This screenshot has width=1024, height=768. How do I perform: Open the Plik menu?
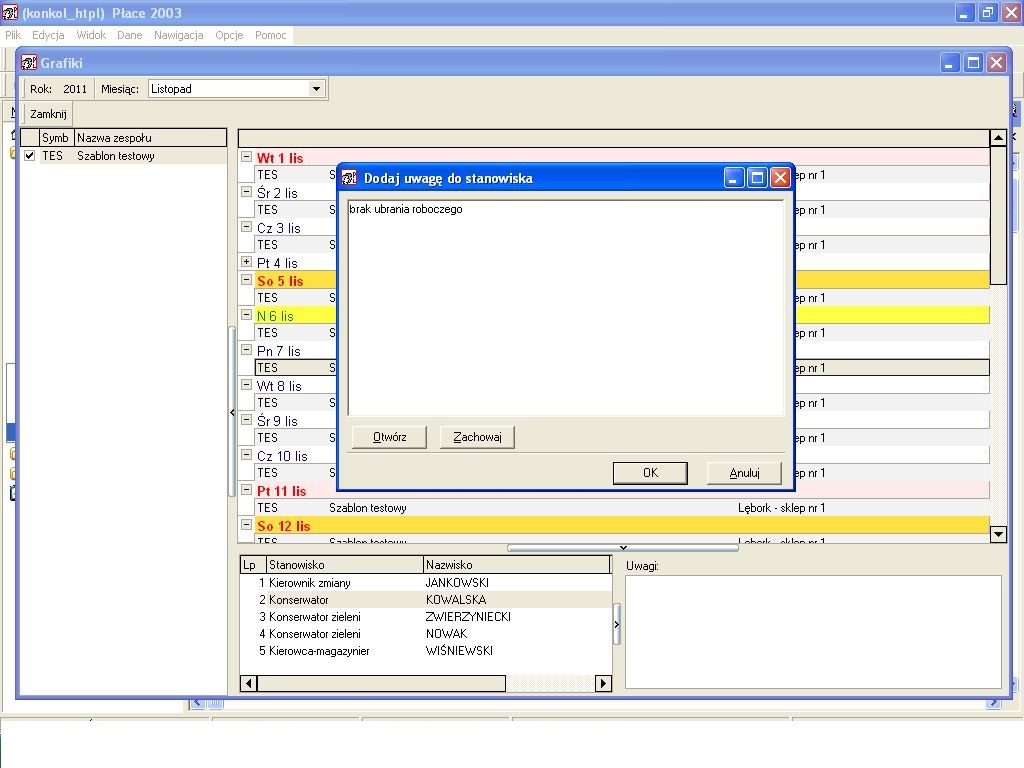[13, 35]
